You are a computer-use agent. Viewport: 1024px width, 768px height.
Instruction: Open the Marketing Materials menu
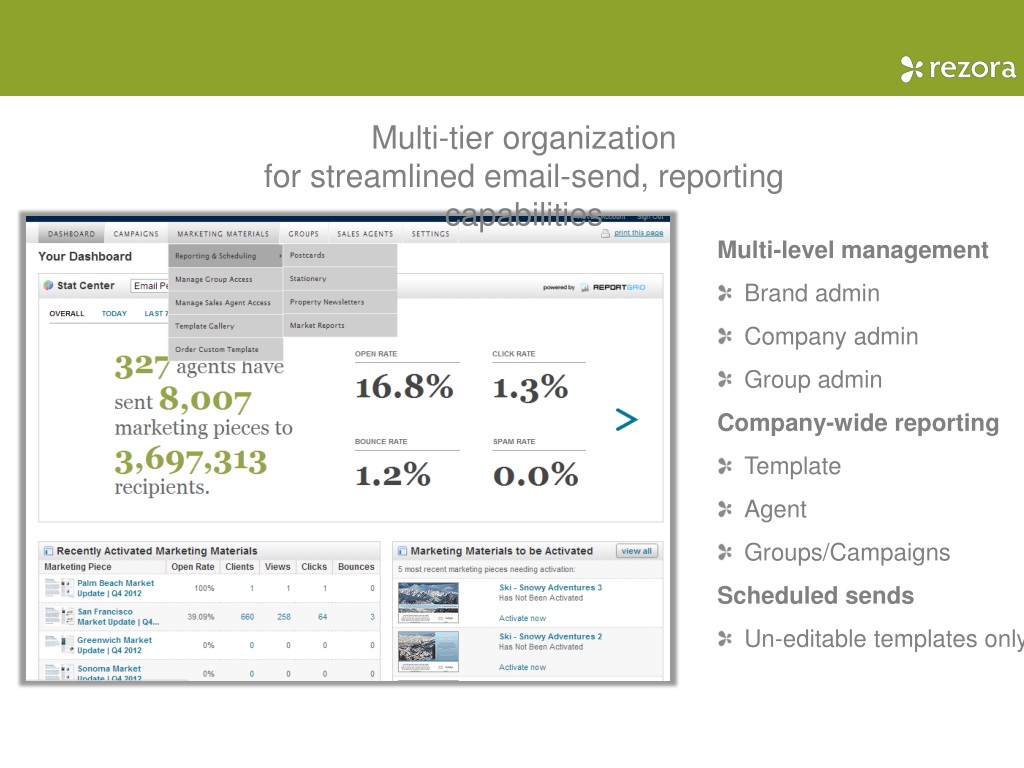(x=223, y=234)
